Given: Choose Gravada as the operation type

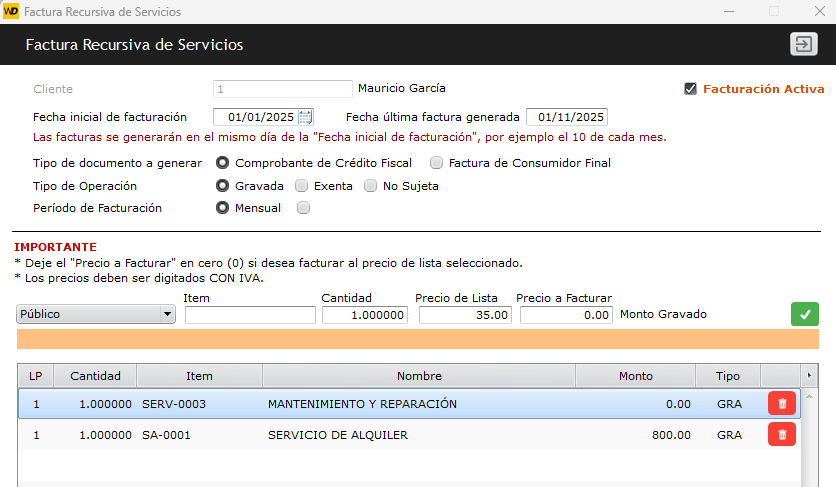Looking at the screenshot, I should [222, 186].
